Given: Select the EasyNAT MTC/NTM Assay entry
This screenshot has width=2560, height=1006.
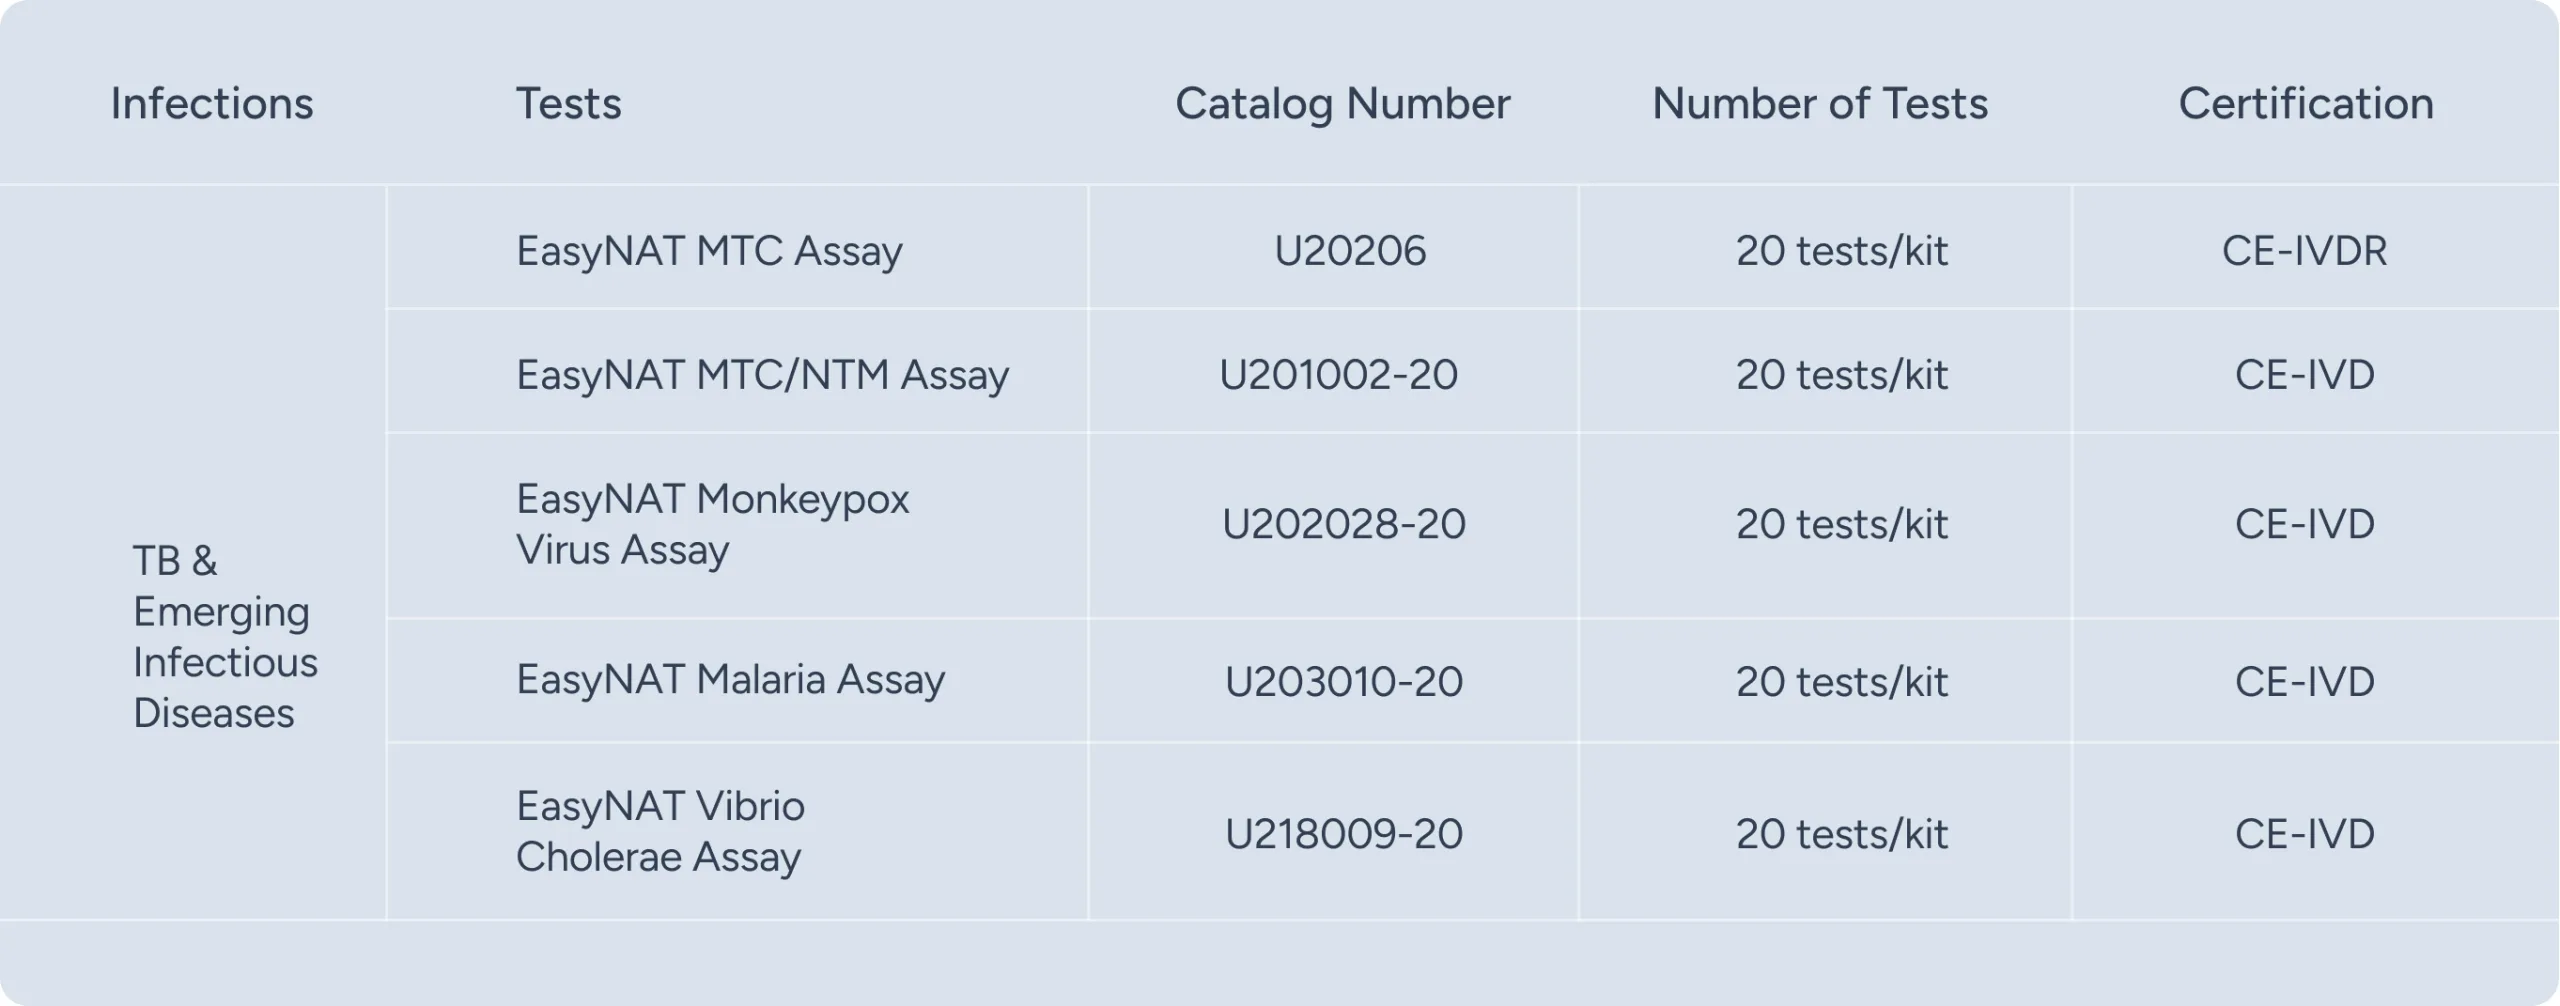Looking at the screenshot, I should pos(762,375).
